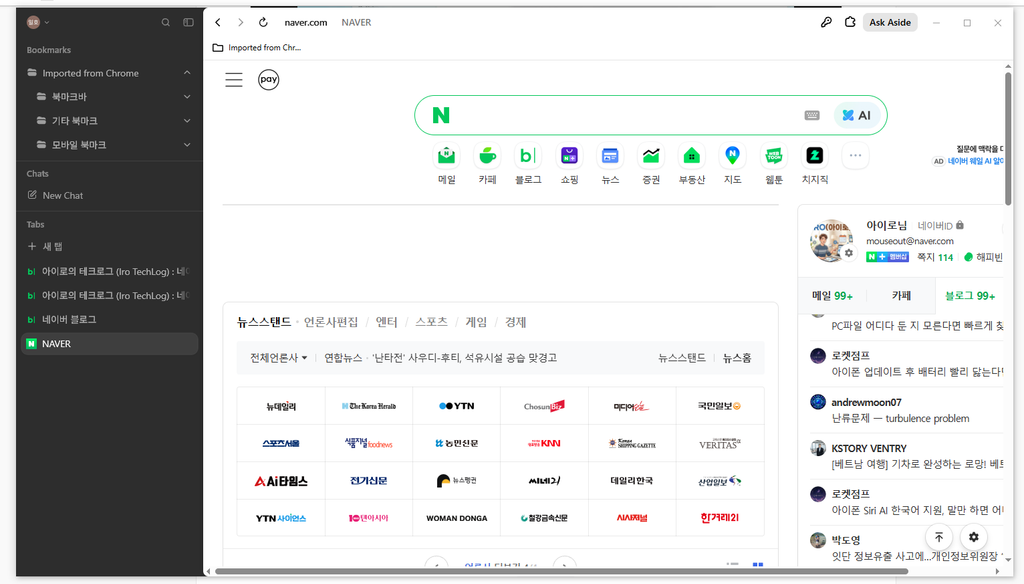Click the Ask Aside button
The image size is (1024, 584).
(x=889, y=22)
